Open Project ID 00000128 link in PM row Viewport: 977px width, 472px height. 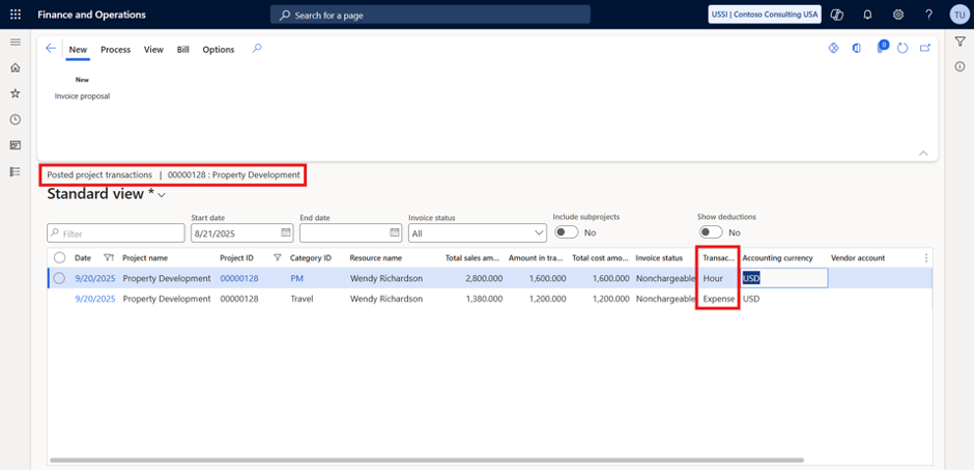pyautogui.click(x=239, y=278)
